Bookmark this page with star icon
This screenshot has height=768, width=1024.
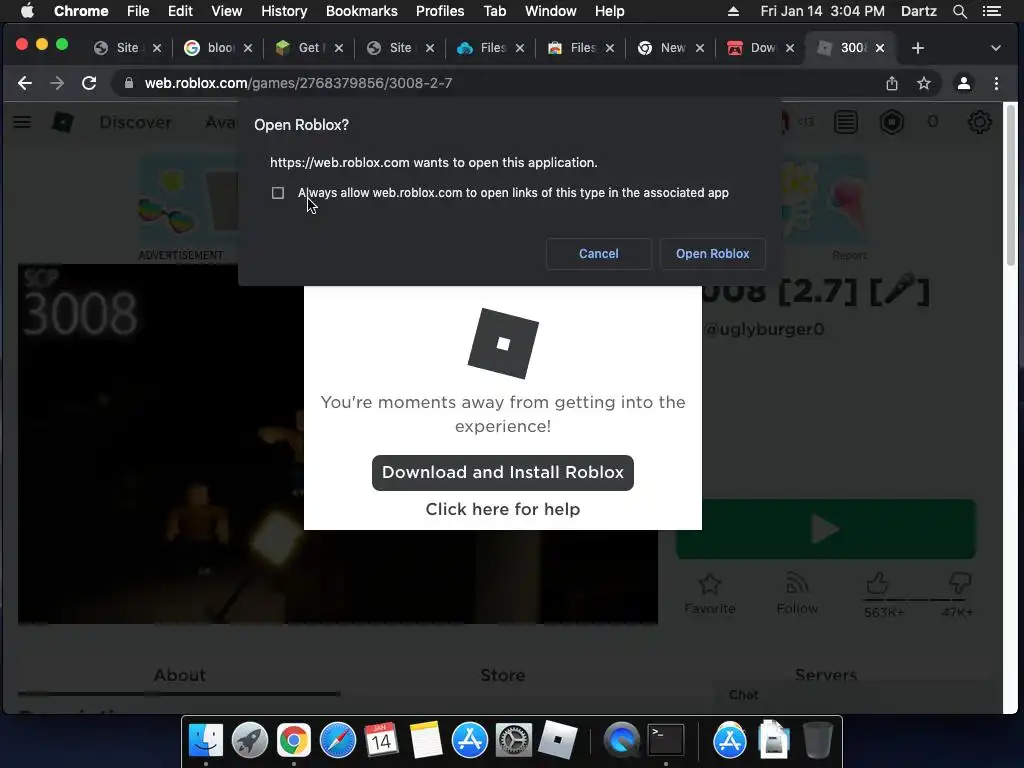coord(923,83)
